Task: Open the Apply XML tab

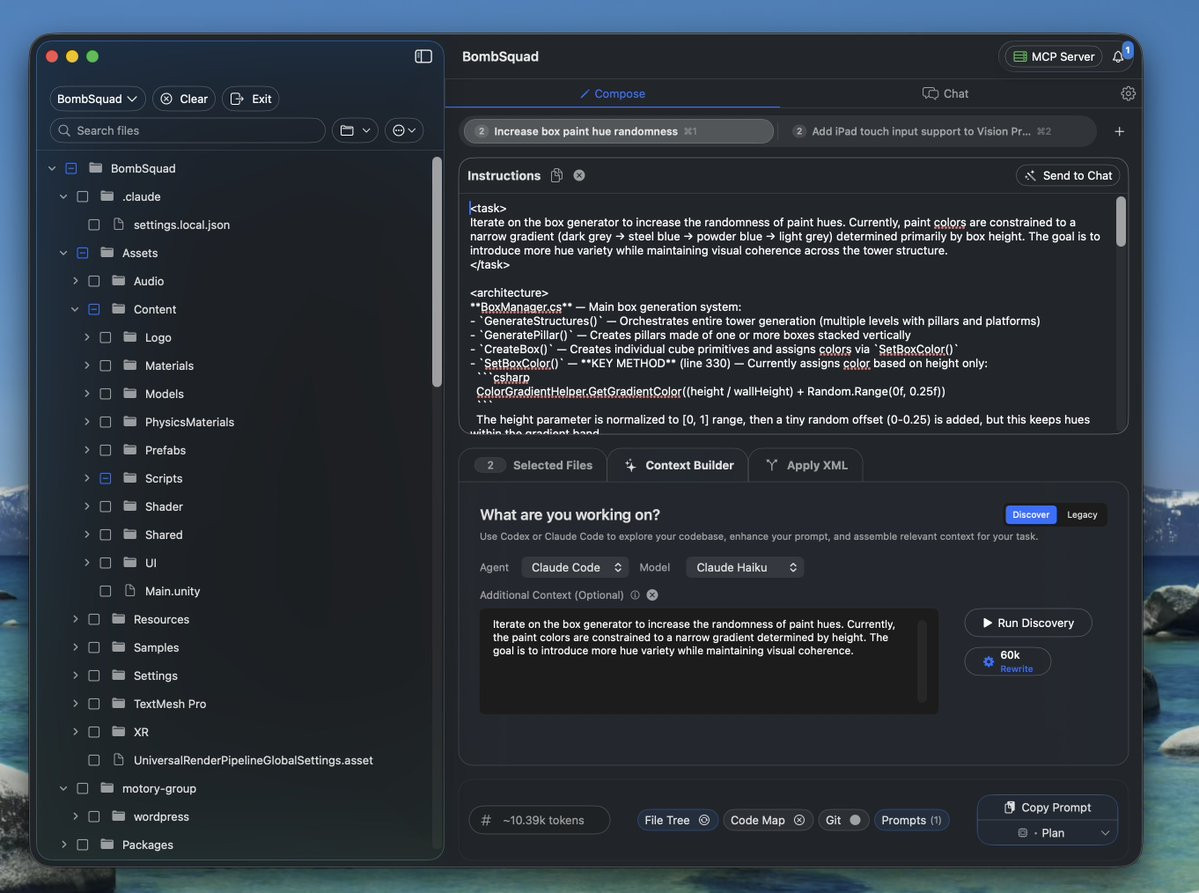Action: coord(807,465)
